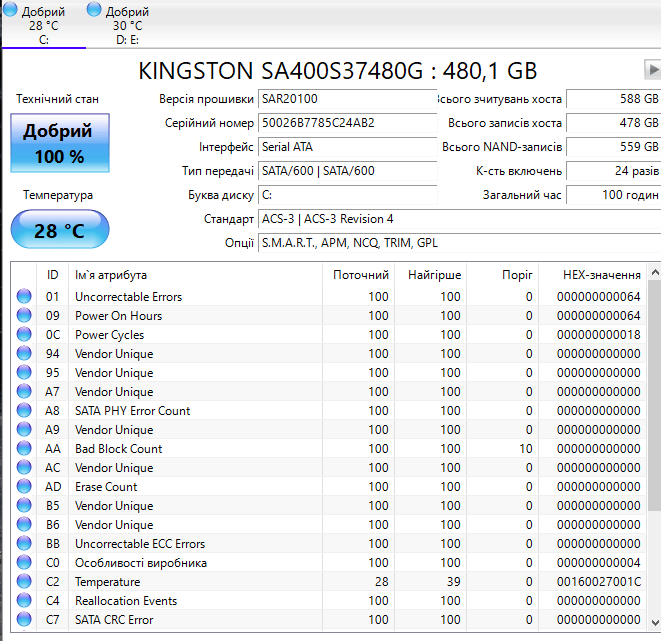Select the Power Cycles attribute name

(110, 335)
